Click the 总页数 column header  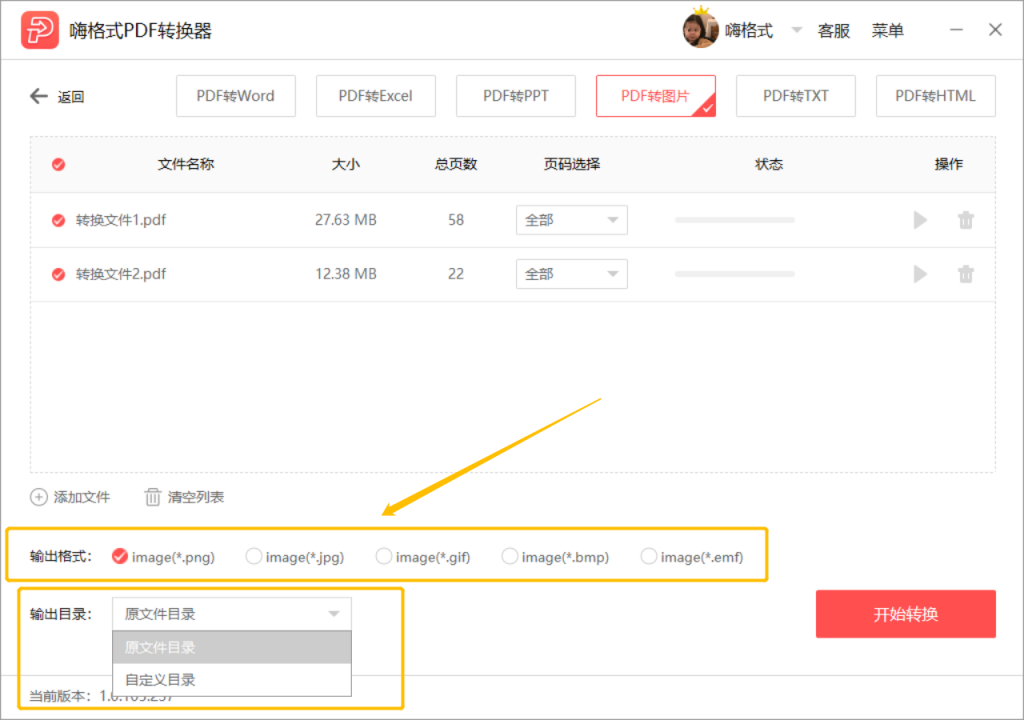456,164
